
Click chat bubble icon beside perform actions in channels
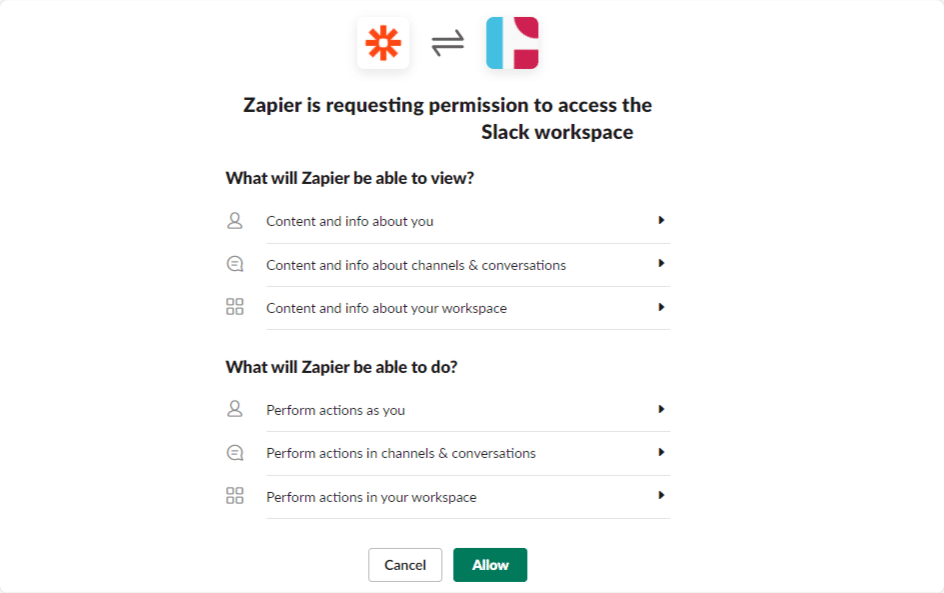[235, 453]
